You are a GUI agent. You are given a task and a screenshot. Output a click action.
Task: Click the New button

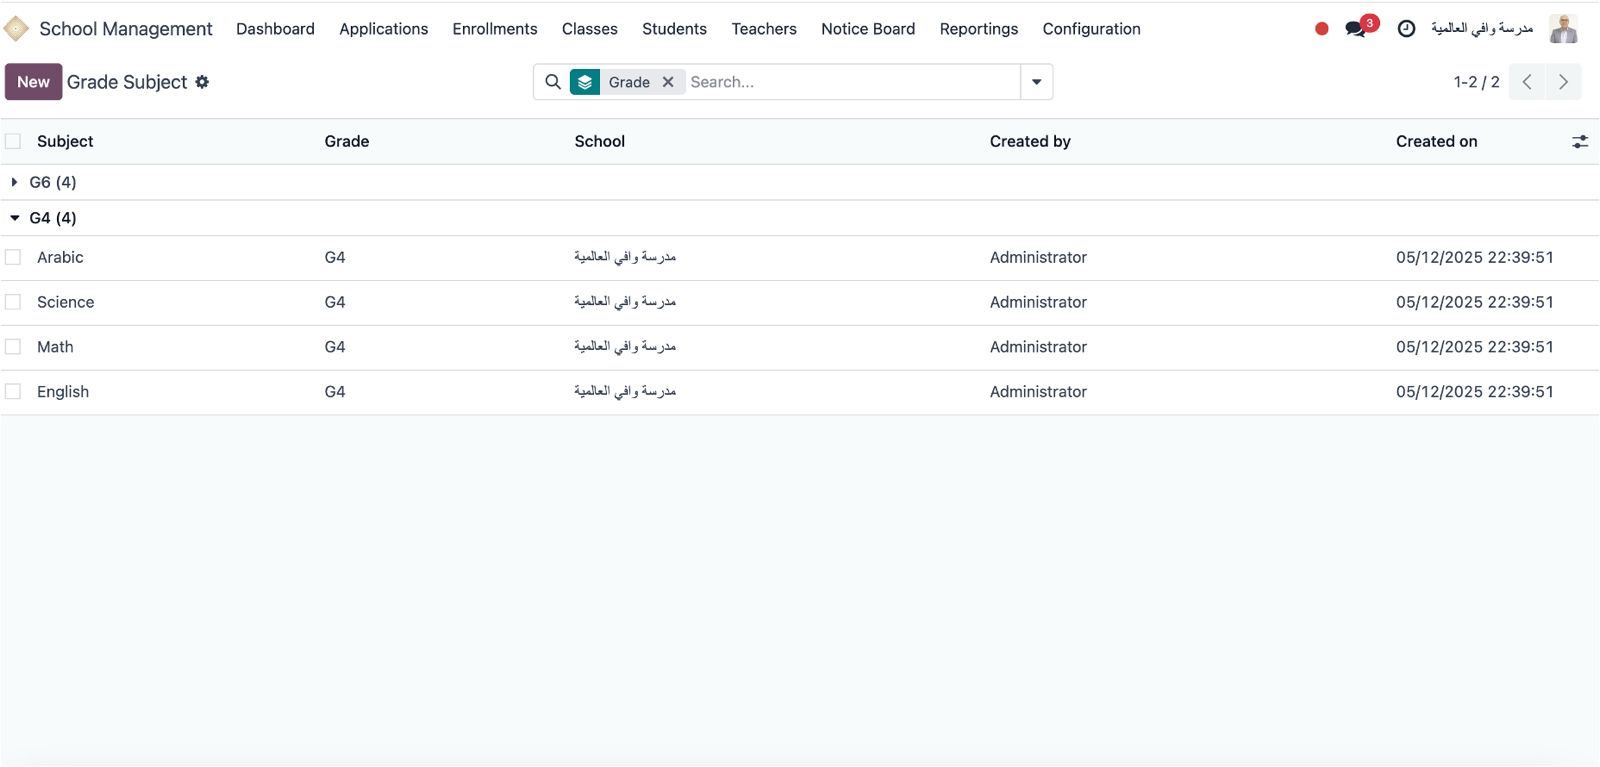[33, 82]
